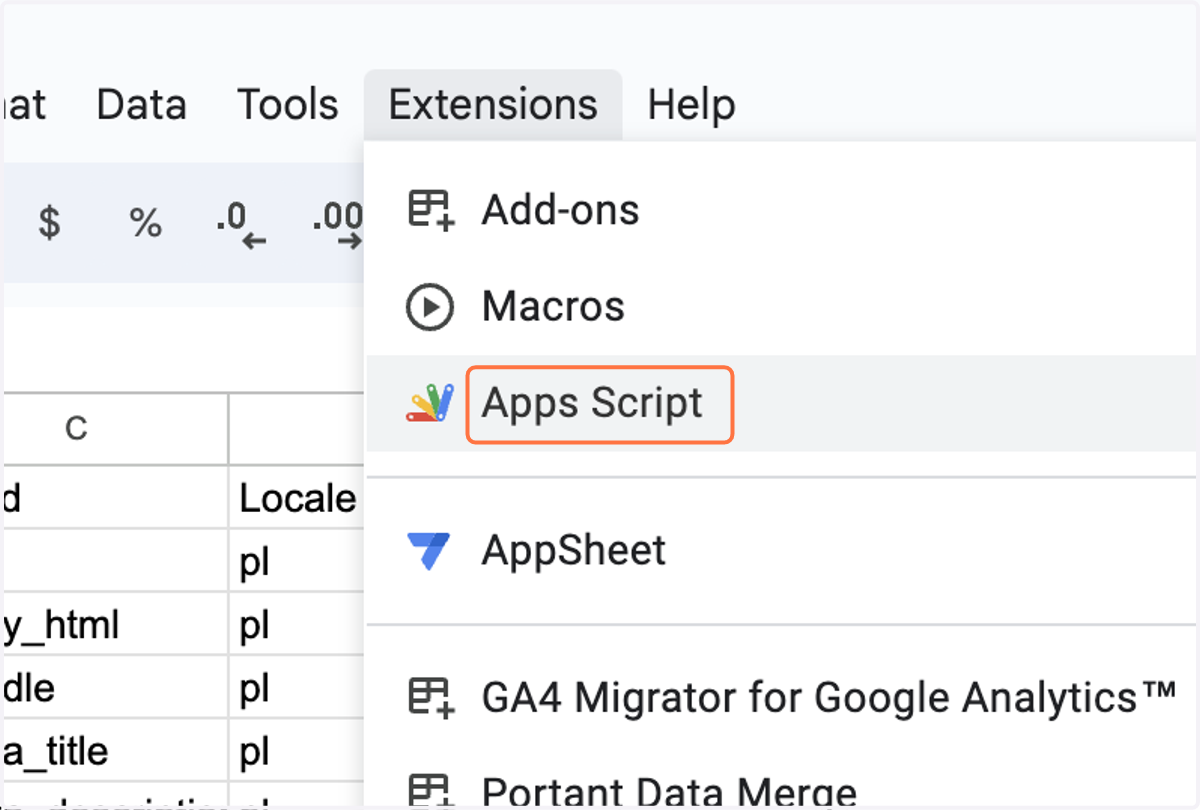Click the Extensions menu
The width and height of the screenshot is (1200, 810).
coord(493,104)
